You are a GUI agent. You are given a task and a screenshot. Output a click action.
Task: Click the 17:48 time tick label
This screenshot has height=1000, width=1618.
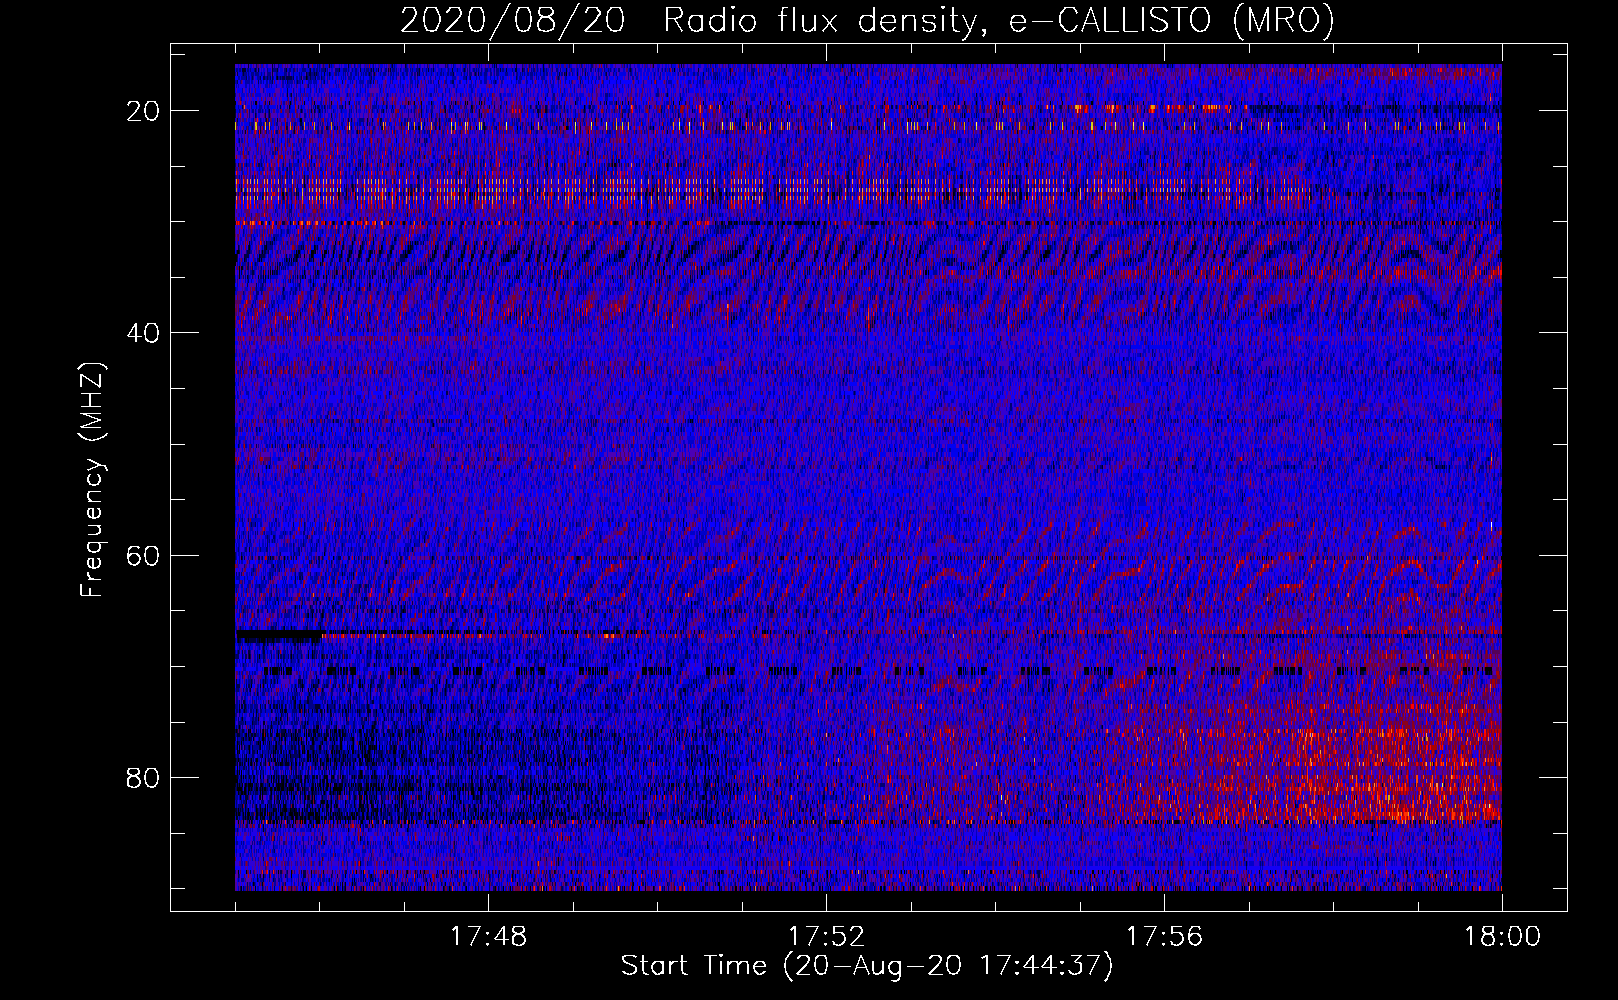(488, 937)
